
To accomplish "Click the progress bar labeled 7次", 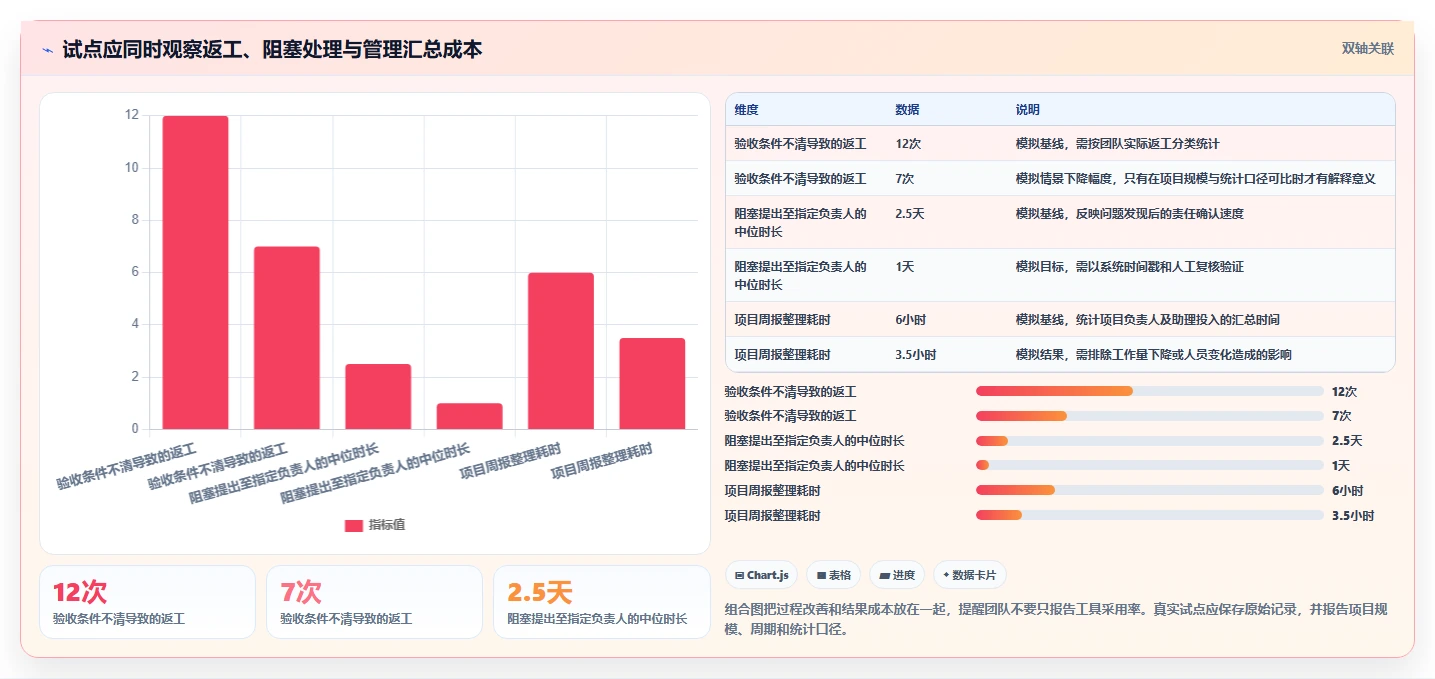I will pos(1150,416).
